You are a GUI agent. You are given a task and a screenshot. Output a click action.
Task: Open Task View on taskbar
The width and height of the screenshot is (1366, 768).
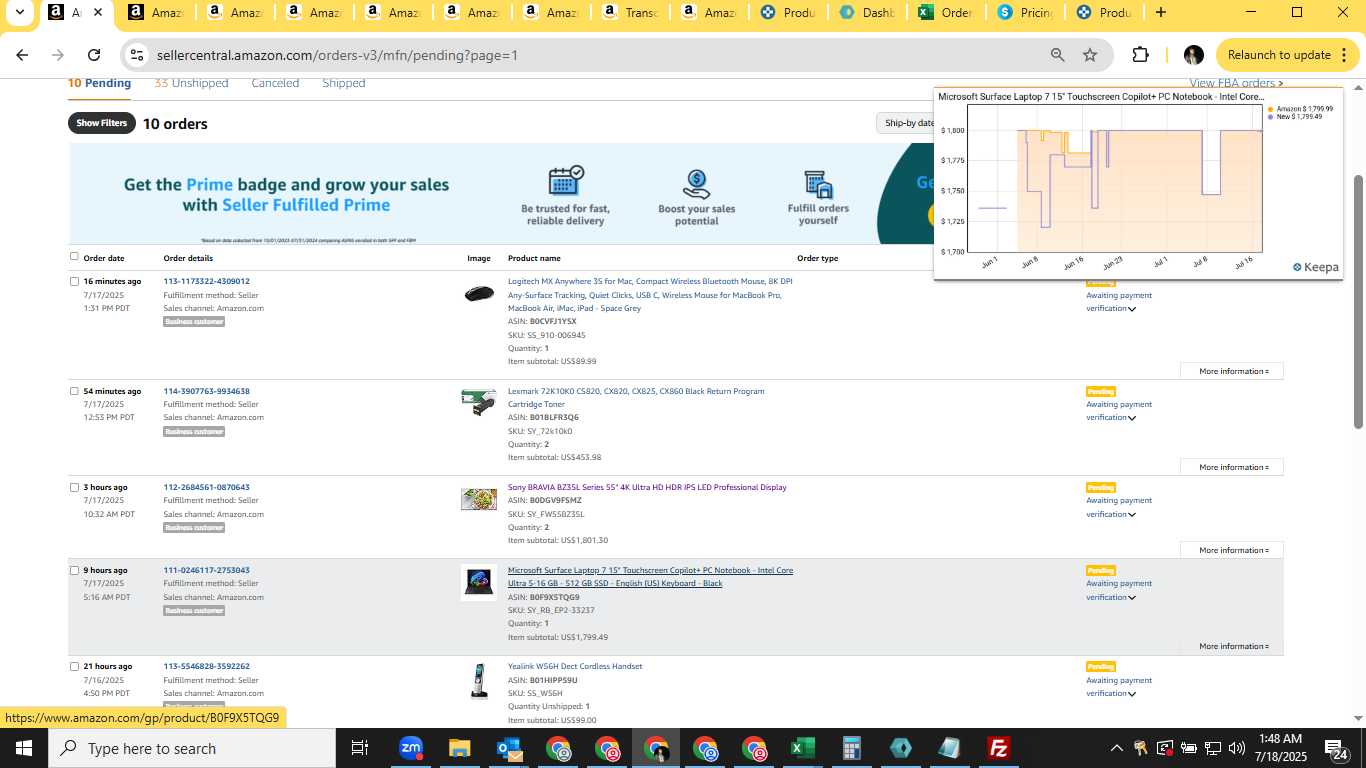[x=360, y=748]
